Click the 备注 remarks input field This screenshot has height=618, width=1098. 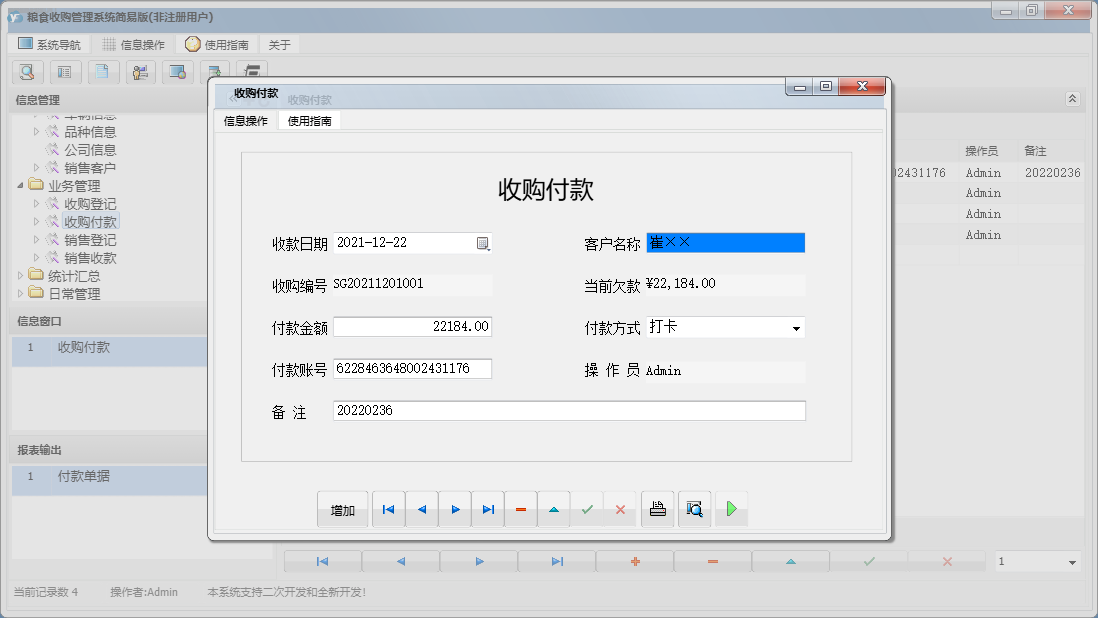570,410
